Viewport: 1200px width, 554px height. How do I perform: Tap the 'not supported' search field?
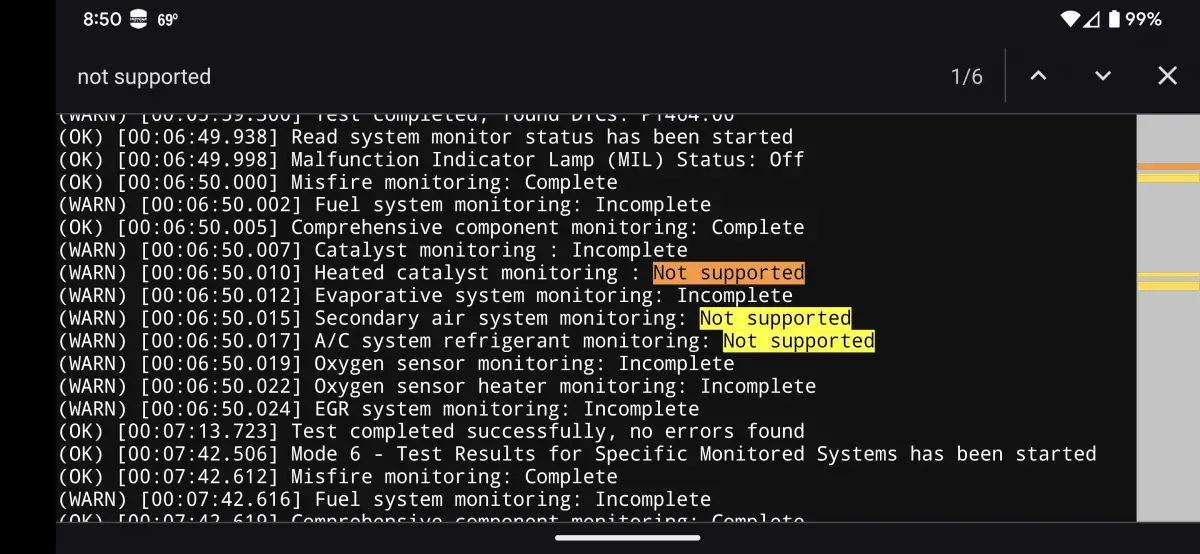500,77
